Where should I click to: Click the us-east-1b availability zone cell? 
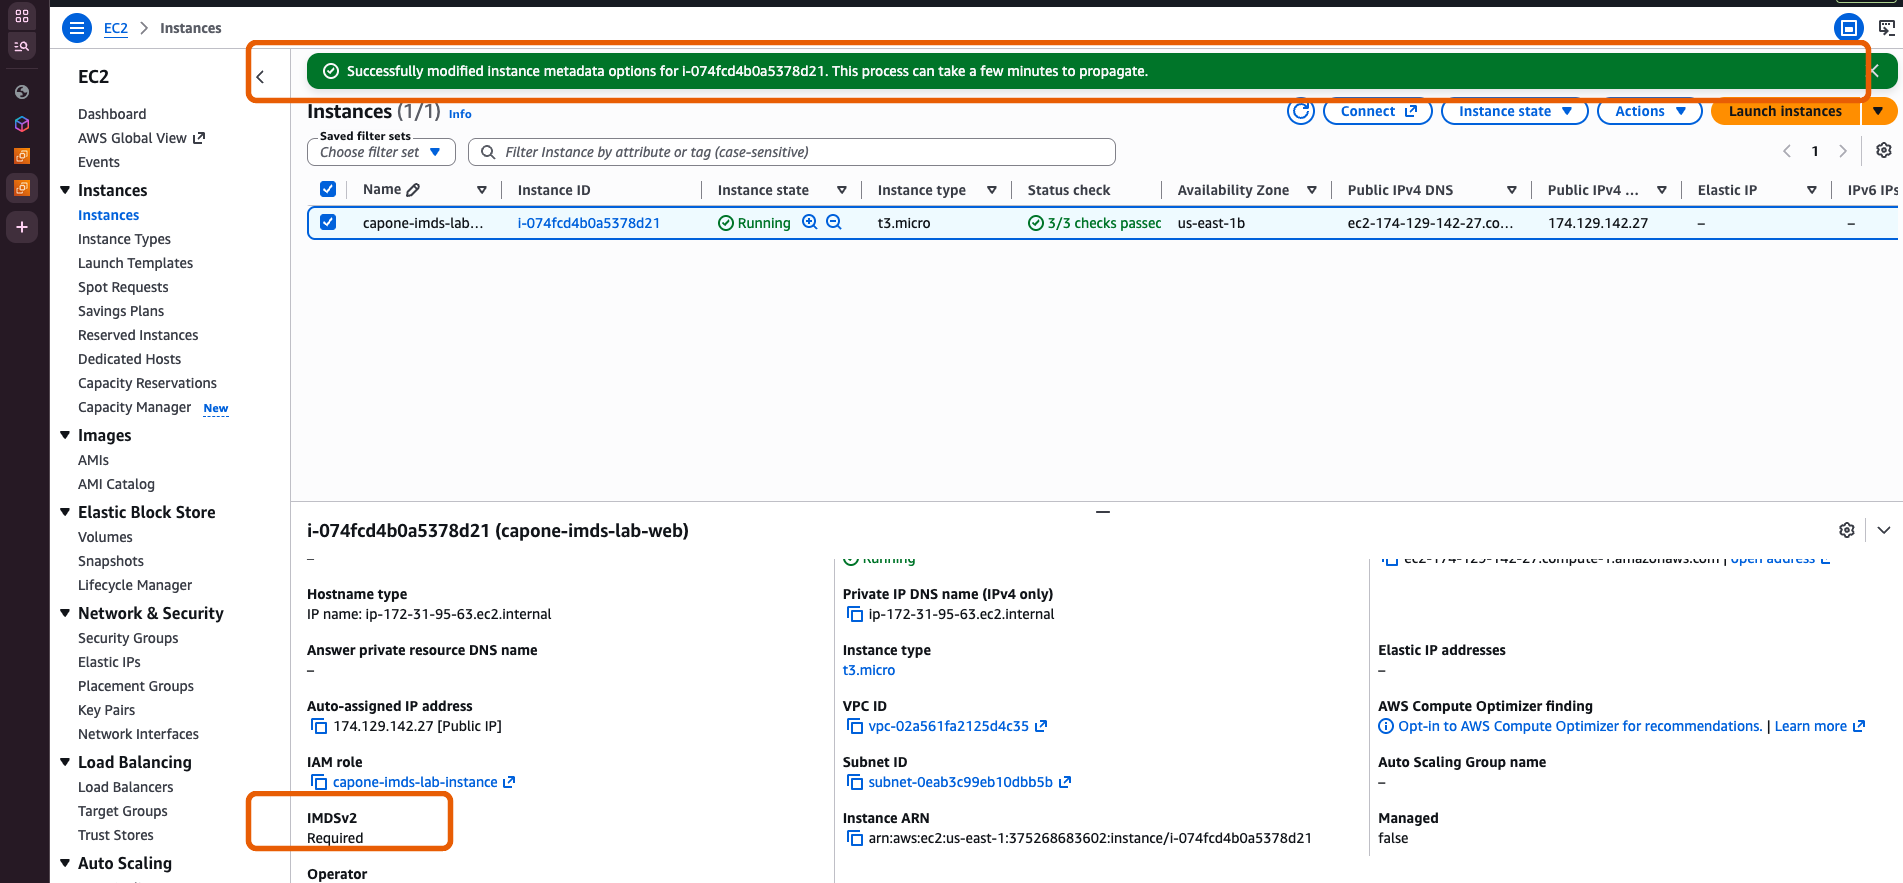click(x=1211, y=223)
